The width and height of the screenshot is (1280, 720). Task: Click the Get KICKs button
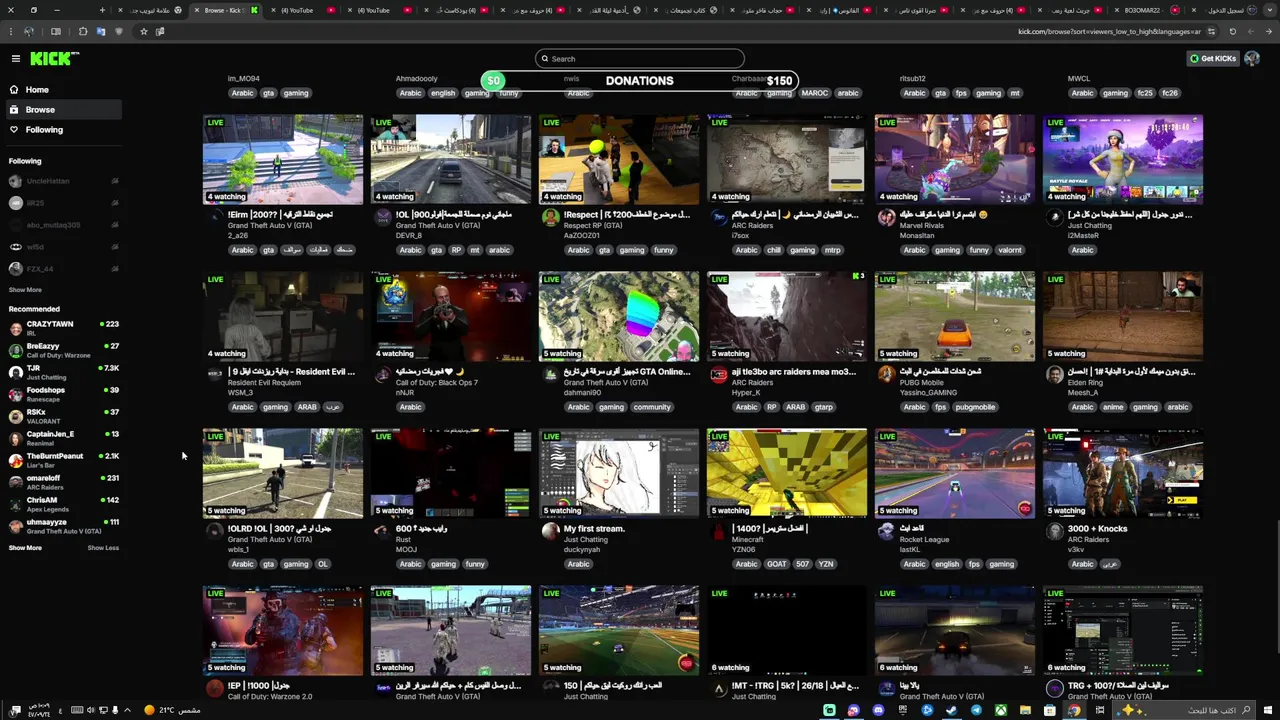coord(1213,59)
